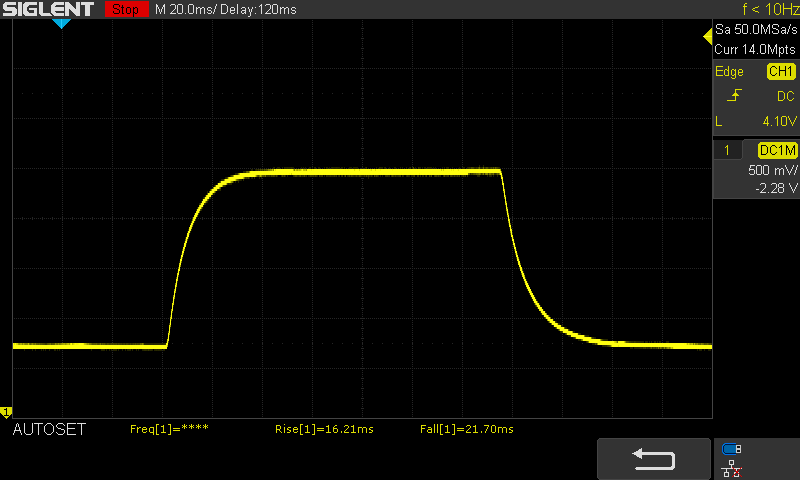
Task: Click the Freq[1] measurement readout
Action: pos(169,429)
